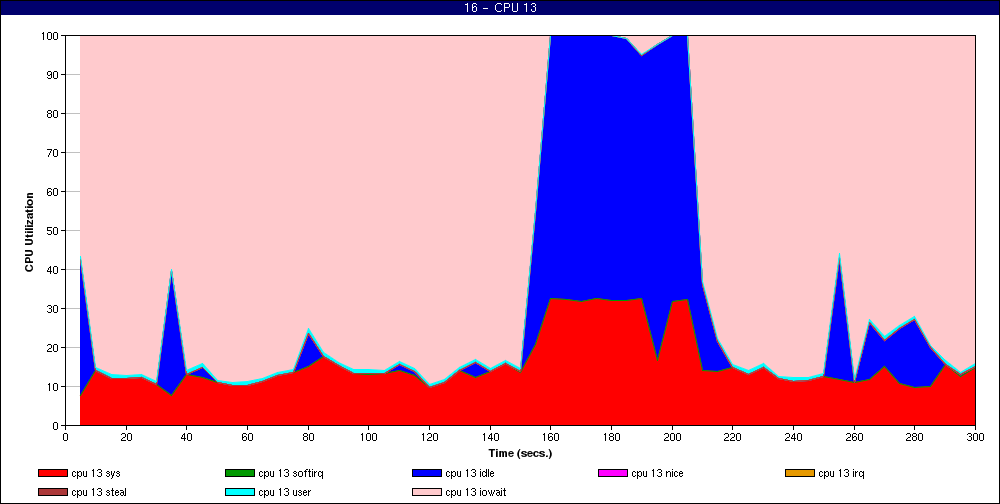Click the x-axis tick label 40
The image size is (1000, 504).
pyautogui.click(x=186, y=437)
